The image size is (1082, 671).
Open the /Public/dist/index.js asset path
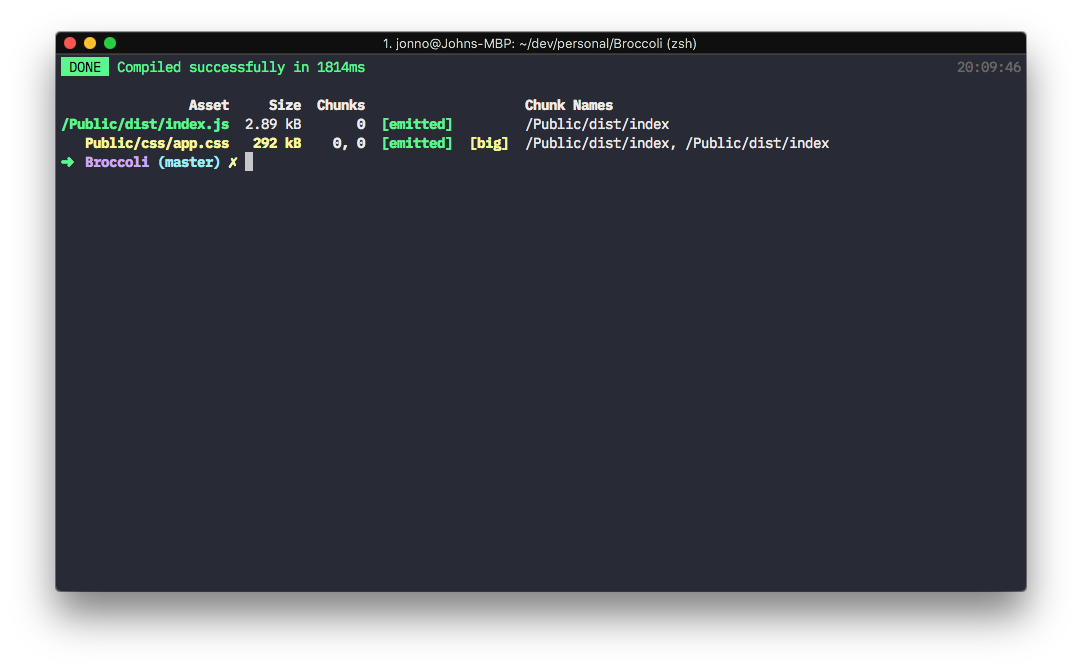(145, 123)
